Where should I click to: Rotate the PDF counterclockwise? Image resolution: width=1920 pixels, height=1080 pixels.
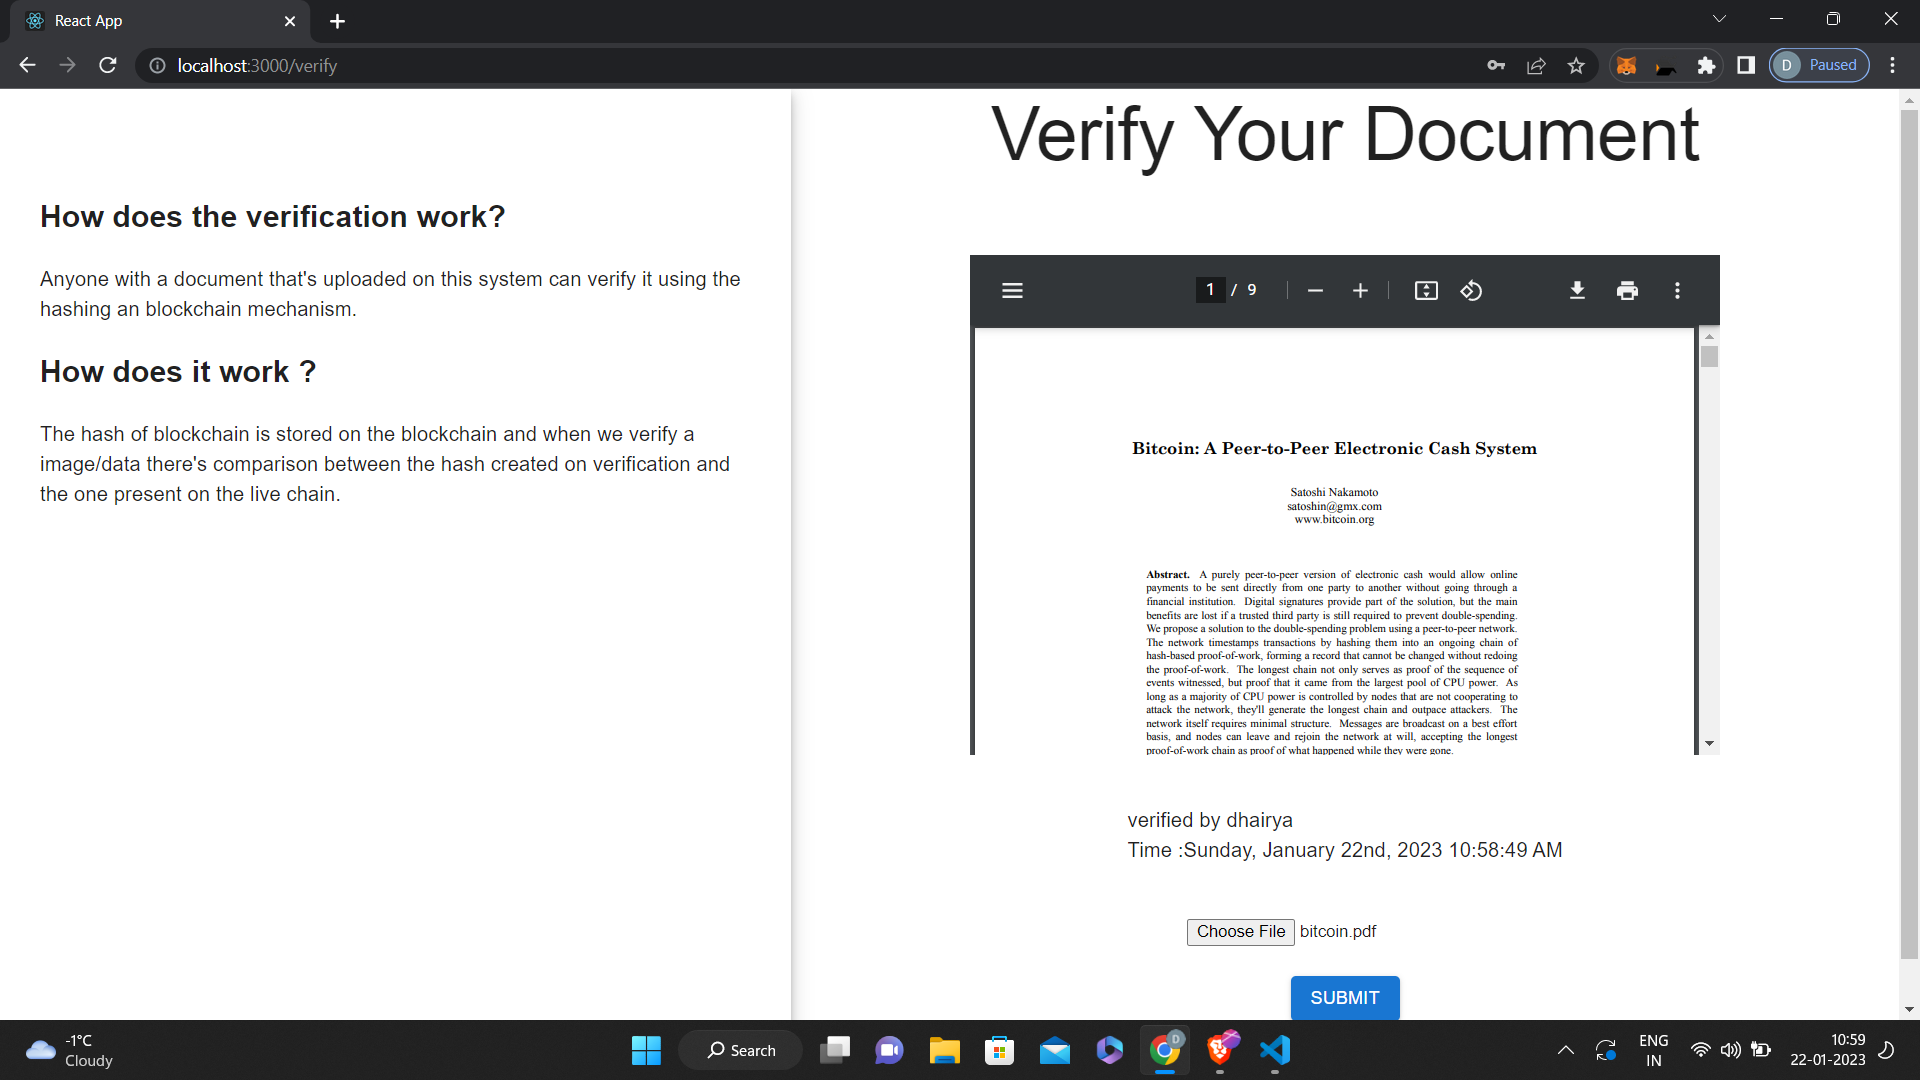pos(1471,291)
